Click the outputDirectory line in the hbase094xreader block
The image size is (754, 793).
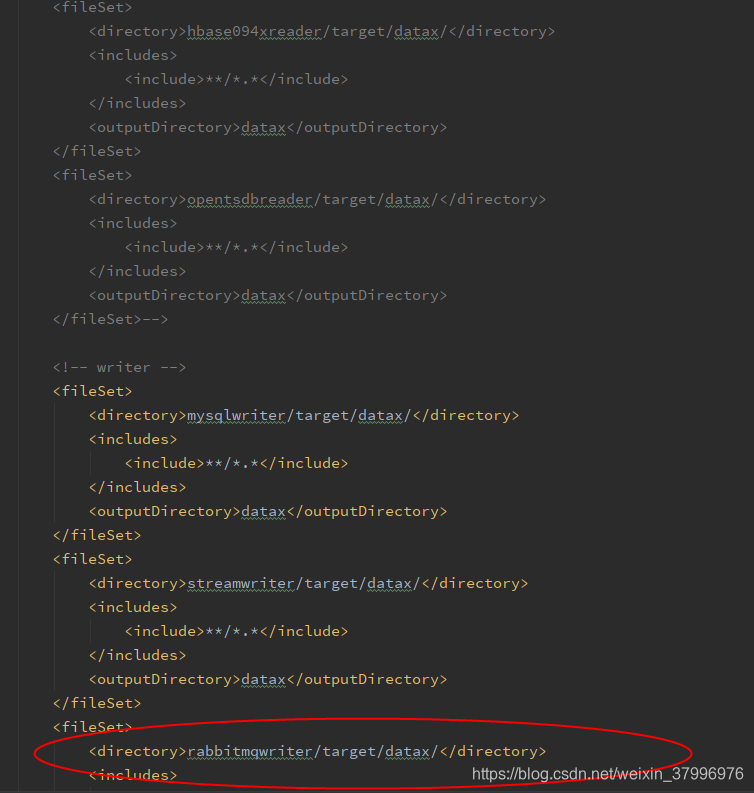point(268,127)
